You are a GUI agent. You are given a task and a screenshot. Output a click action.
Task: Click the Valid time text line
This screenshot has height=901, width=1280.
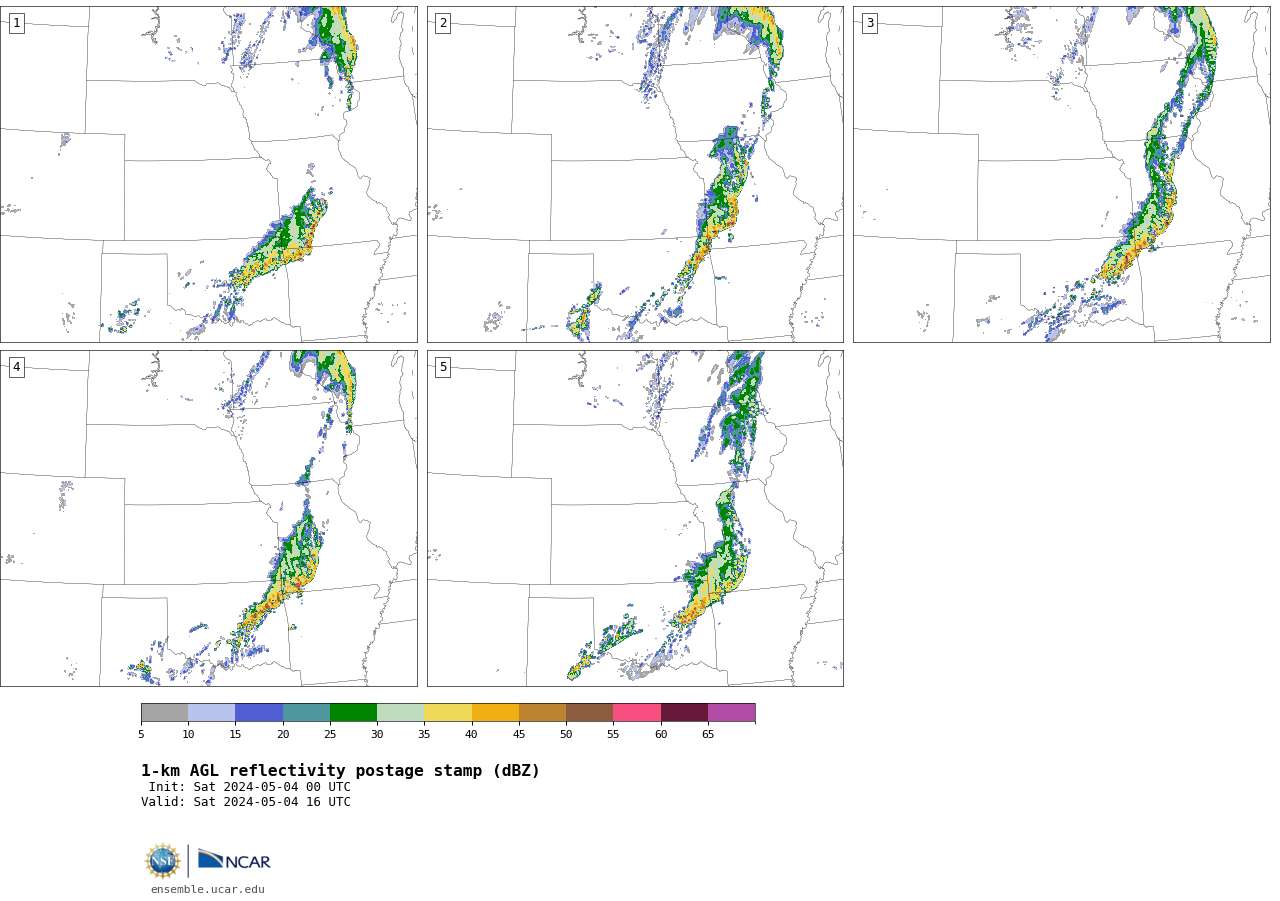246,802
